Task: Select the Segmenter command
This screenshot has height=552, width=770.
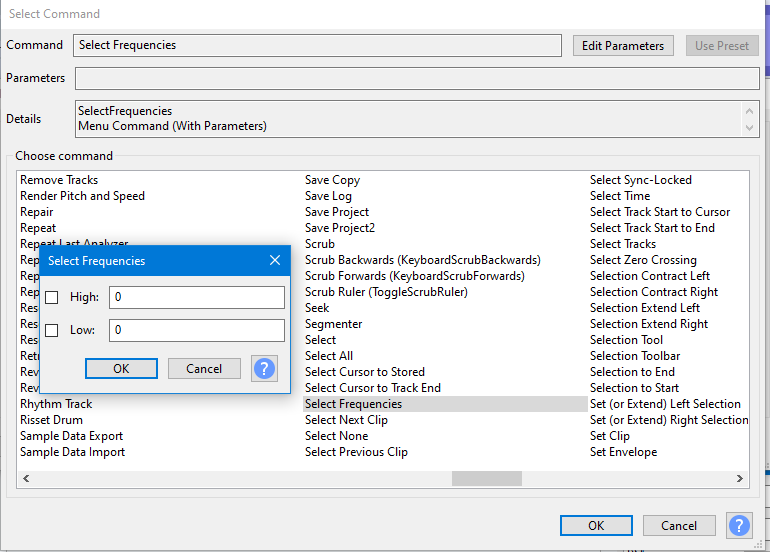Action: (x=333, y=324)
